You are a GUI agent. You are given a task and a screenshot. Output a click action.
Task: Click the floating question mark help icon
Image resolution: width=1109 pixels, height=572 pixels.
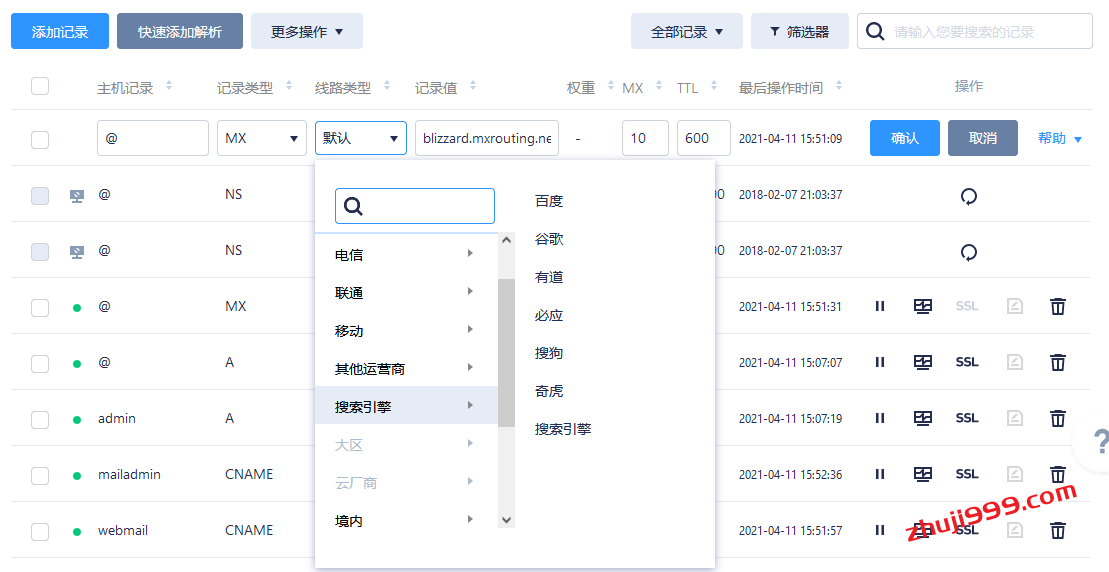(1099, 441)
